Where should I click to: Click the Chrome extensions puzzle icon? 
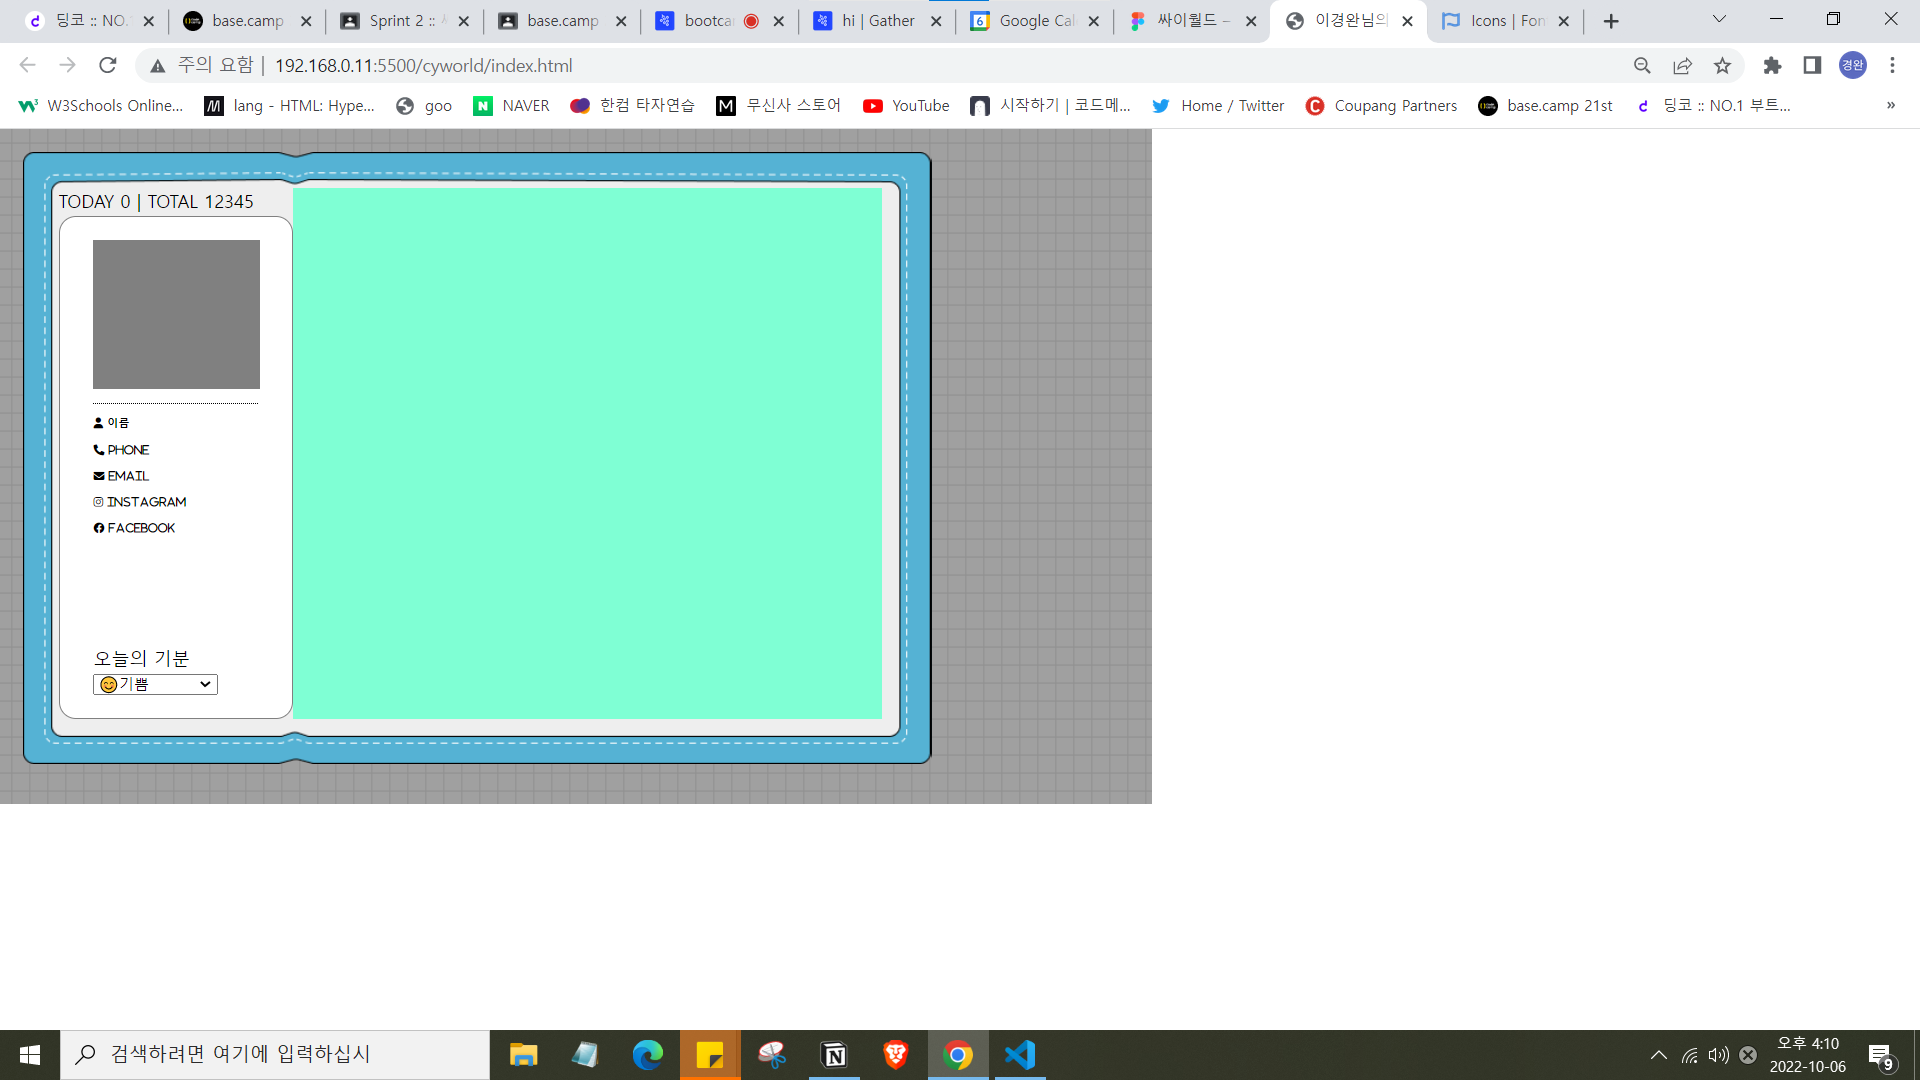pos(1772,66)
